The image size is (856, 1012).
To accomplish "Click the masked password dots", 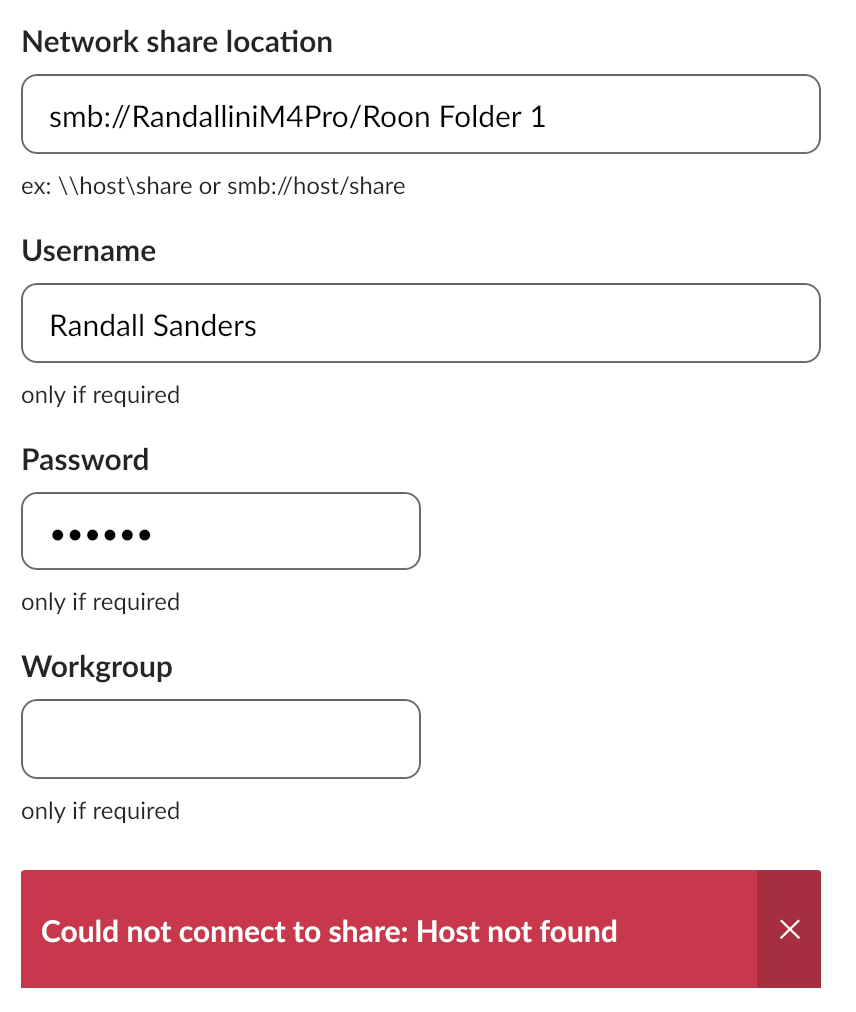I will point(101,535).
